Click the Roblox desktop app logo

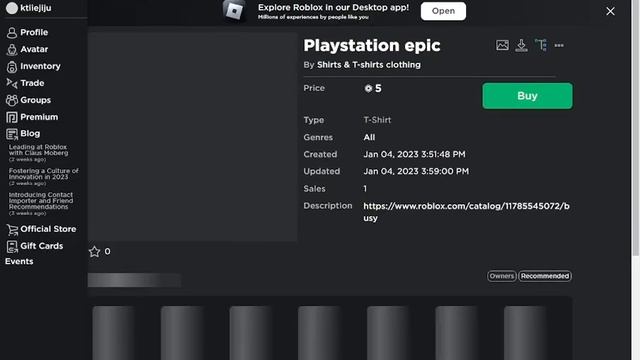234,11
